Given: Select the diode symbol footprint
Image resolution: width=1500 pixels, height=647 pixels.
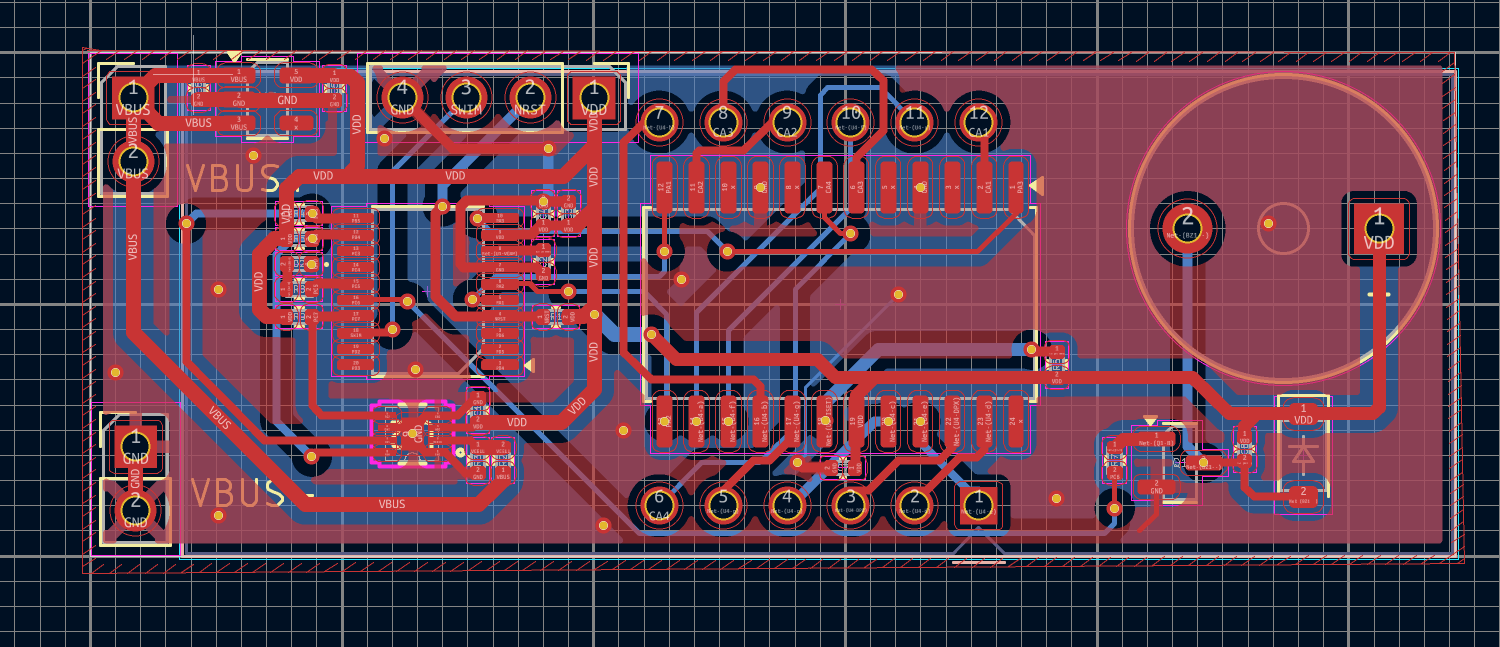Looking at the screenshot, I should click(x=1303, y=453).
